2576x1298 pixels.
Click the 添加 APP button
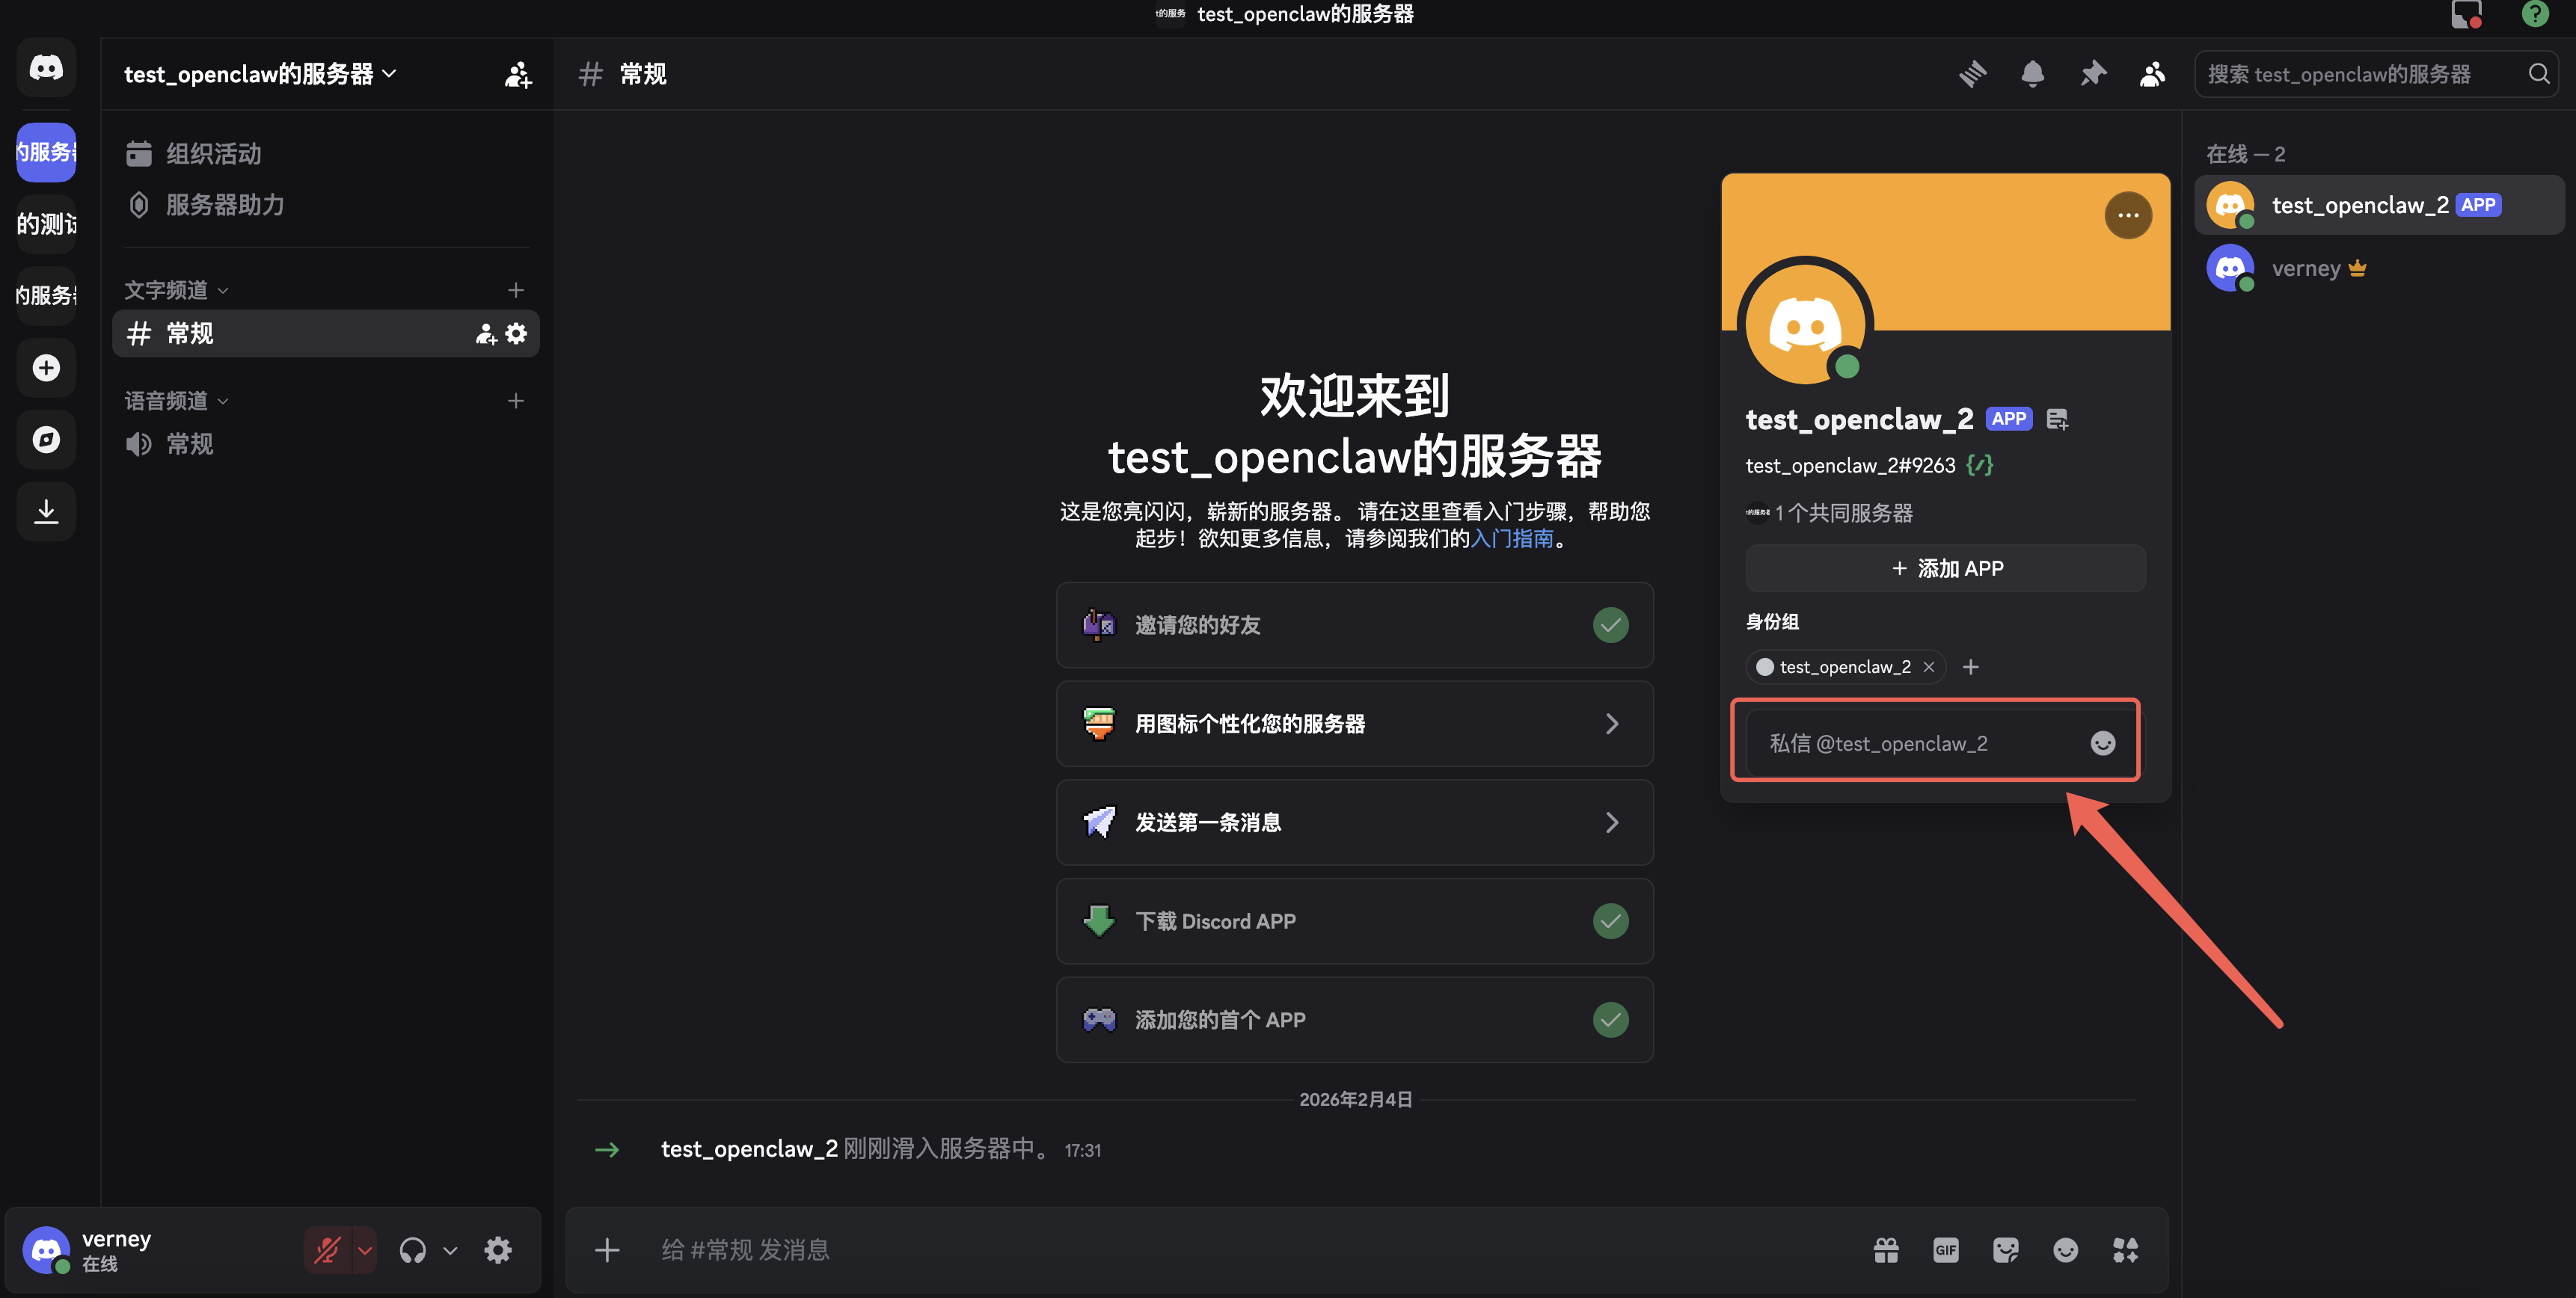click(x=1945, y=568)
